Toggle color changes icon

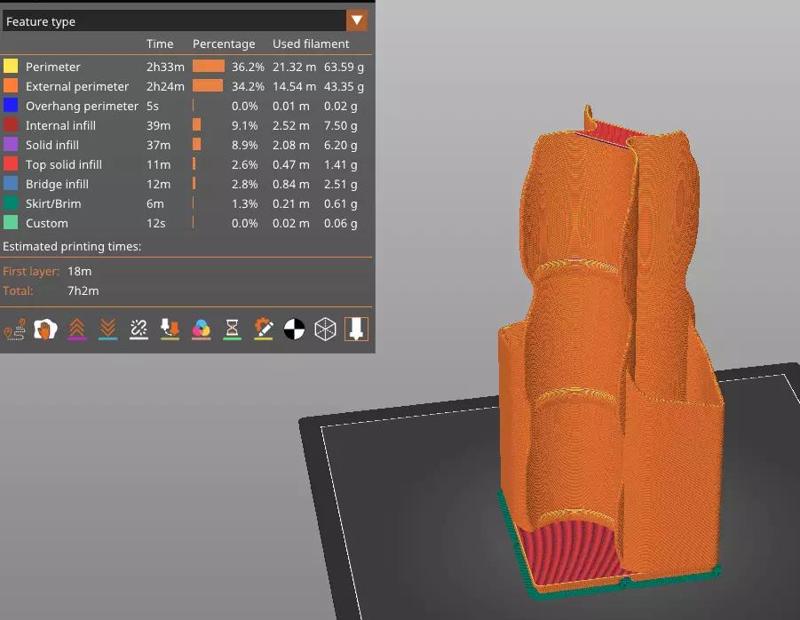[201, 329]
